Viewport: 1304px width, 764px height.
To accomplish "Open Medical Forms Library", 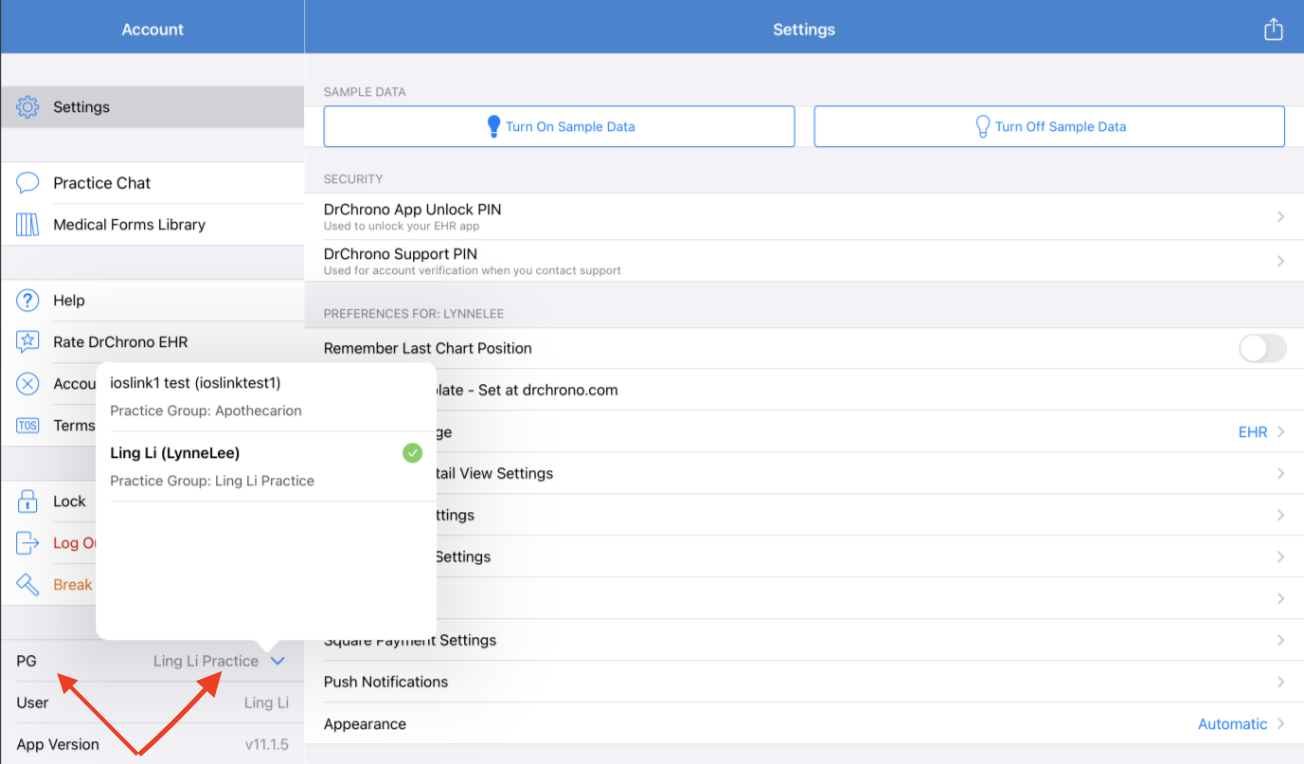I will (x=152, y=225).
